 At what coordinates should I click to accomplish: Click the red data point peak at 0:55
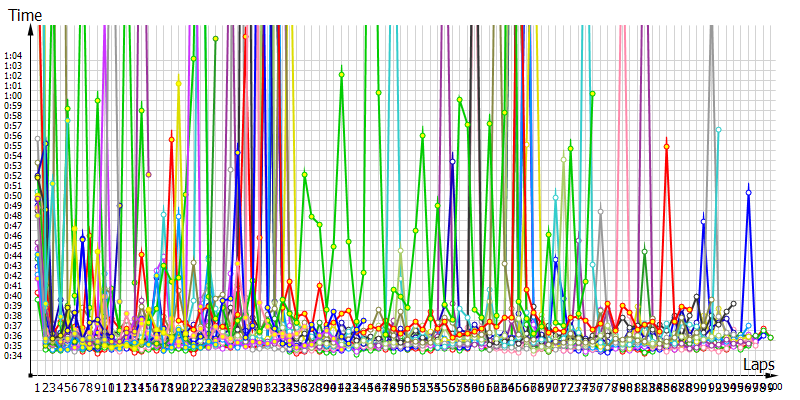pos(667,146)
